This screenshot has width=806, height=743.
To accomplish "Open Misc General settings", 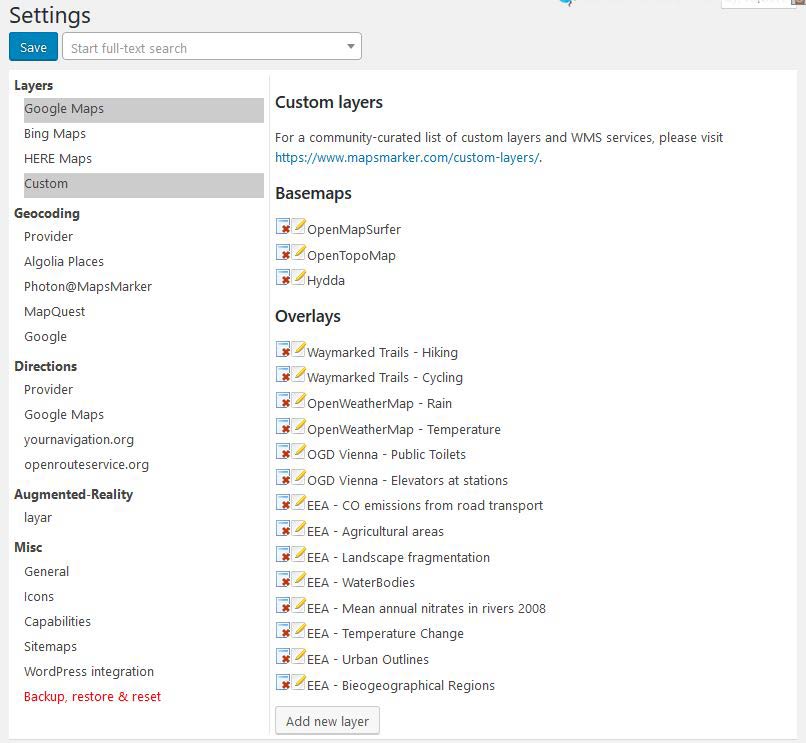I will click(x=46, y=571).
